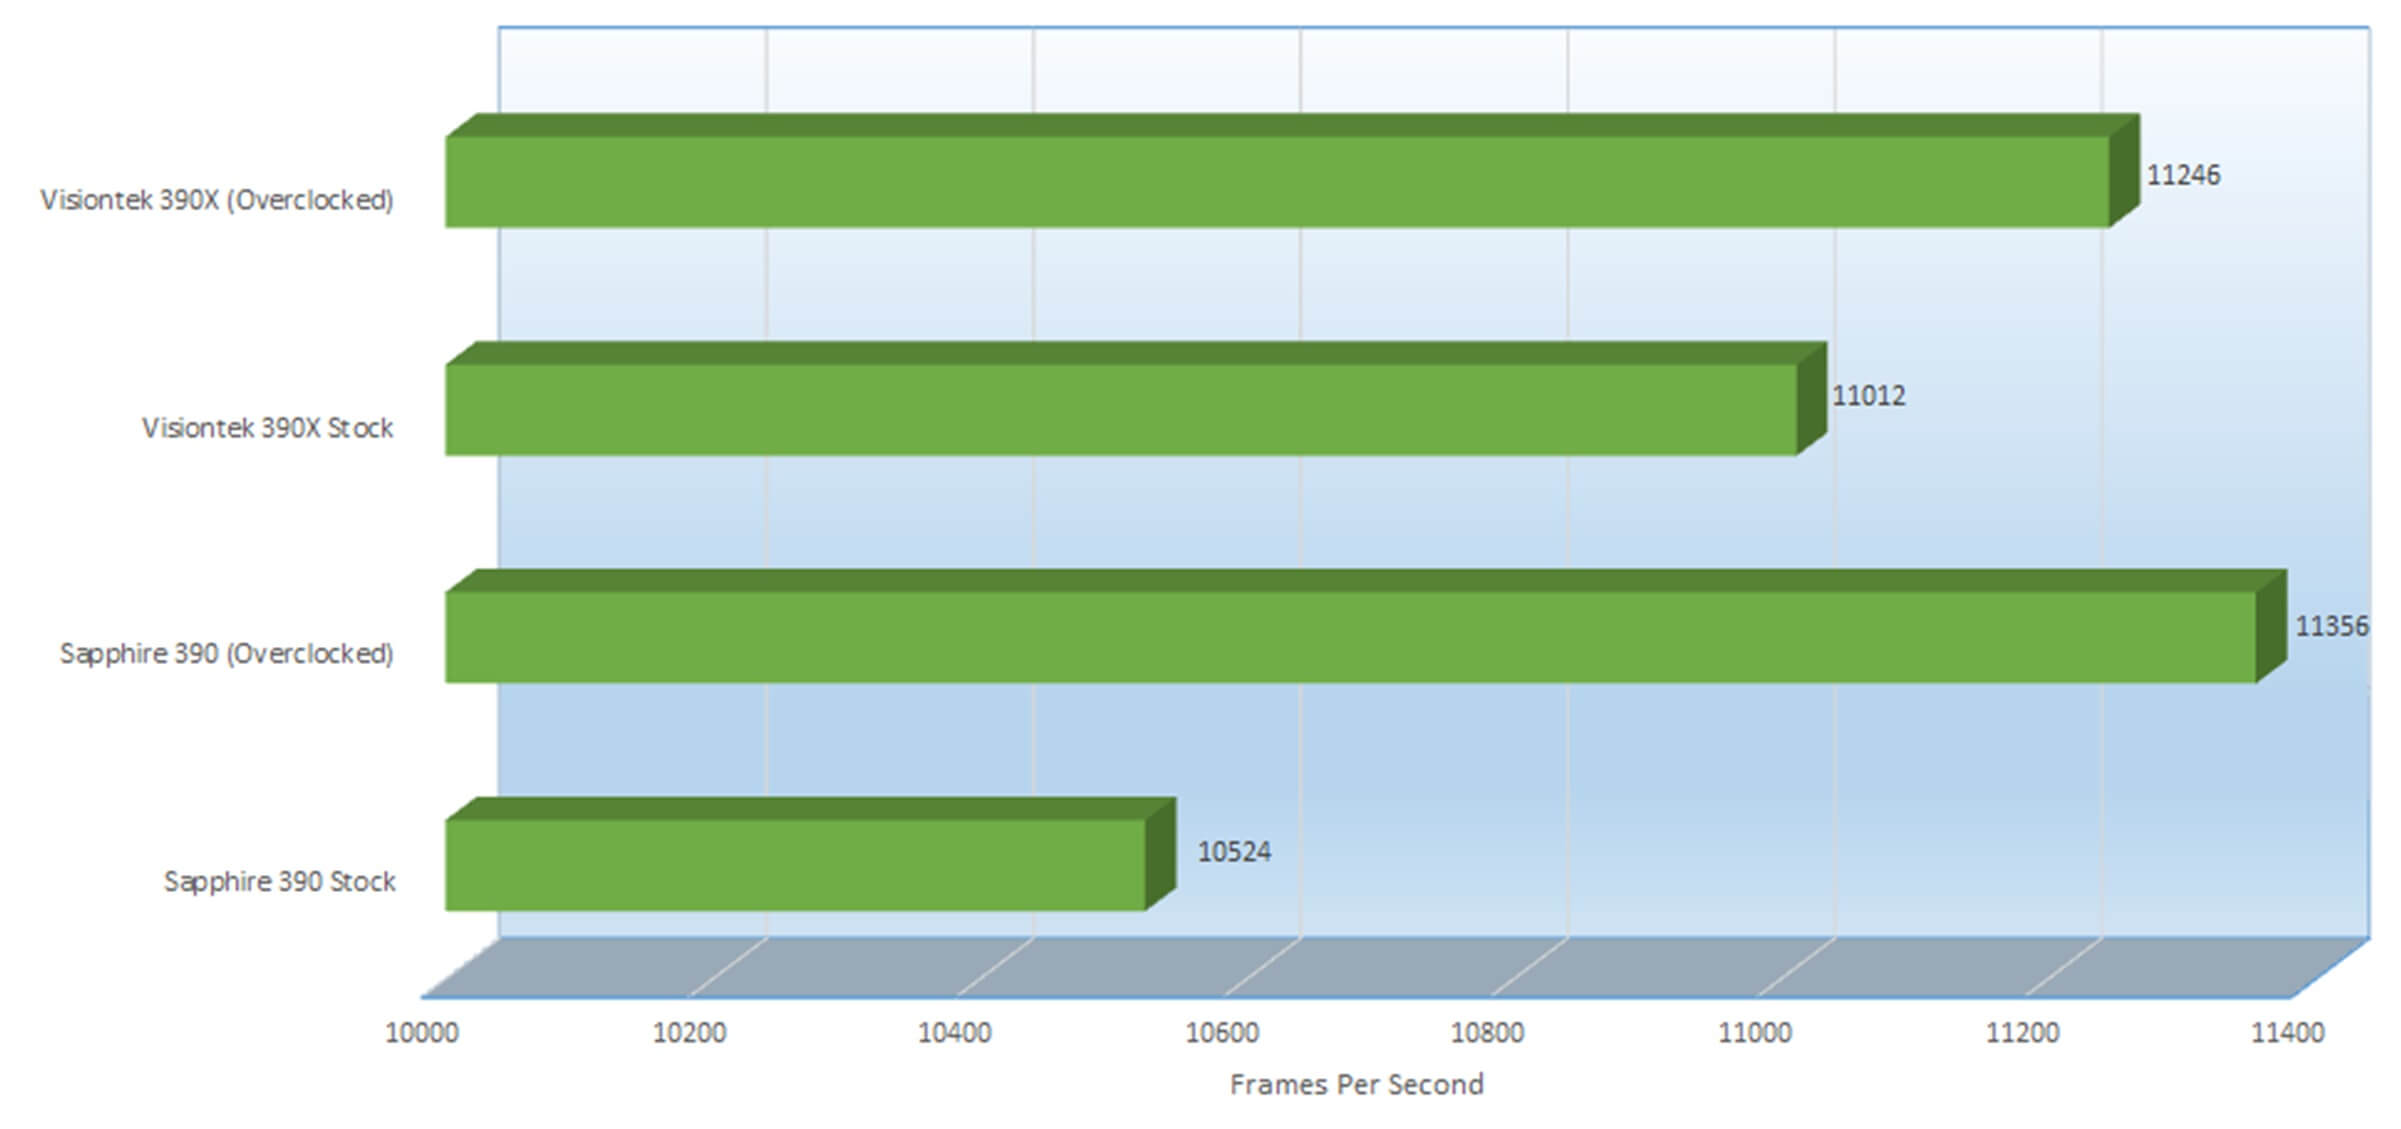Select the 10800 axis value
This screenshot has height=1129, width=2401.
click(1487, 1033)
